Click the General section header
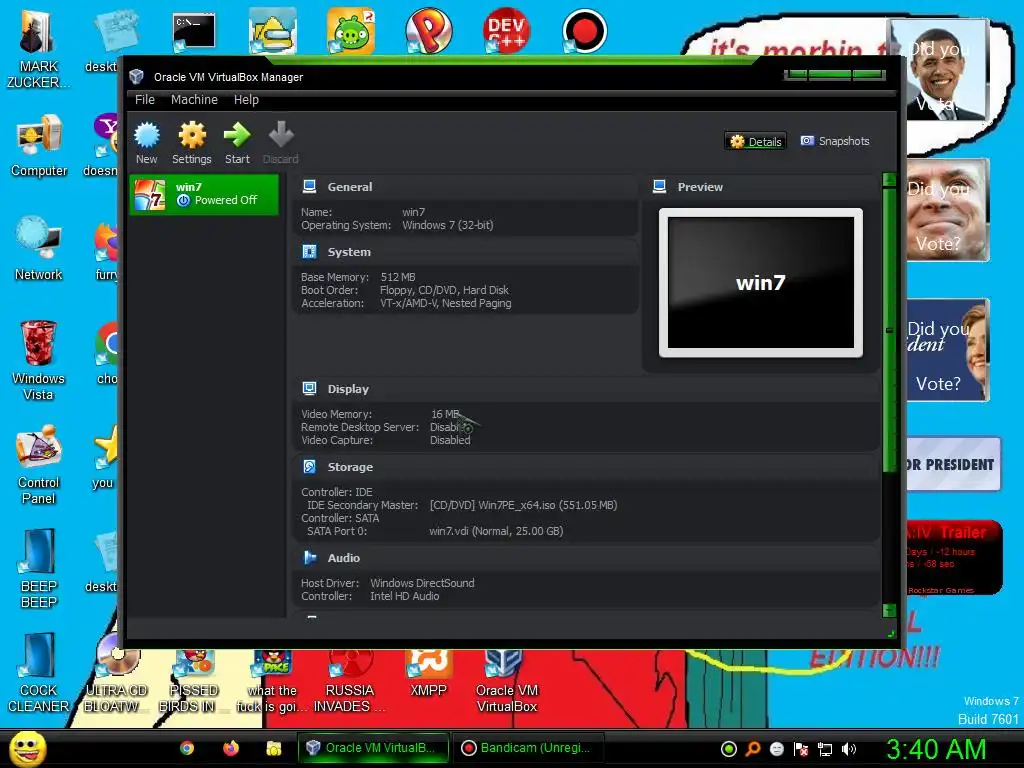This screenshot has height=768, width=1024. click(x=350, y=187)
